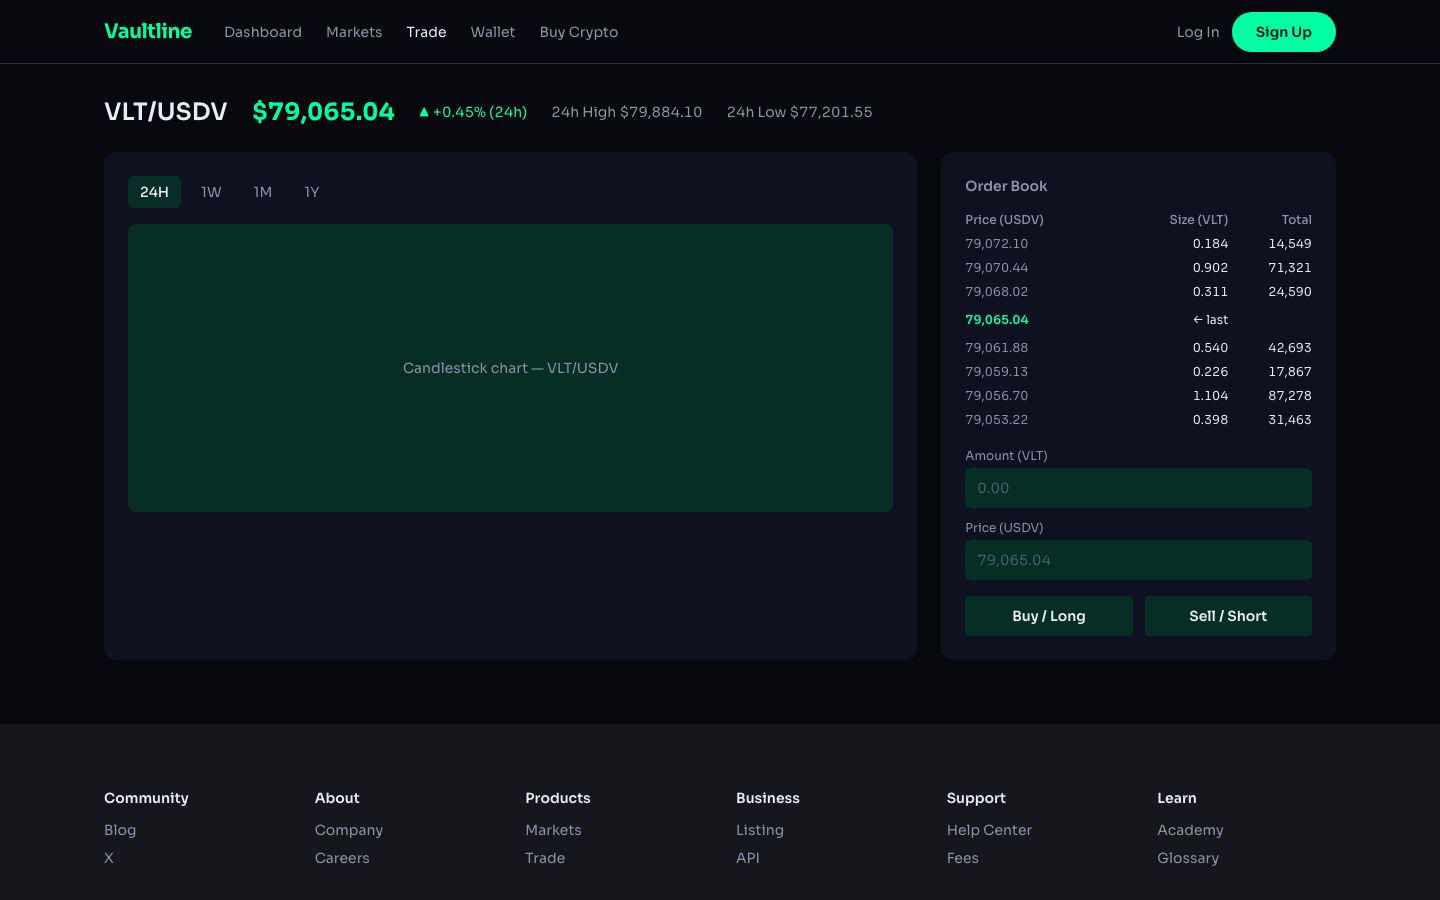Focus the Price (USDV) input field
This screenshot has height=900, width=1440.
1138,560
